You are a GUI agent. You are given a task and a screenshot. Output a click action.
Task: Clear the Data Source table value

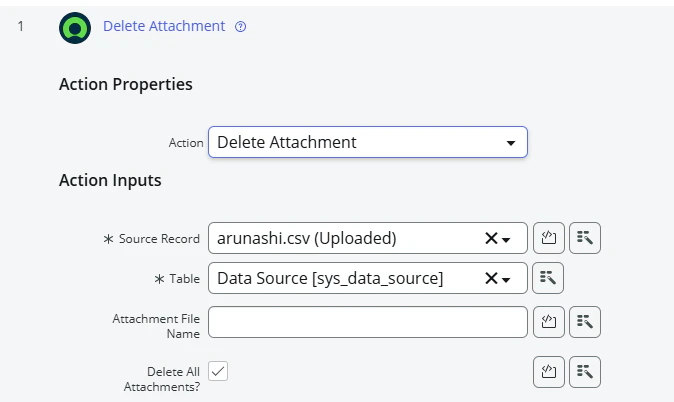491,278
